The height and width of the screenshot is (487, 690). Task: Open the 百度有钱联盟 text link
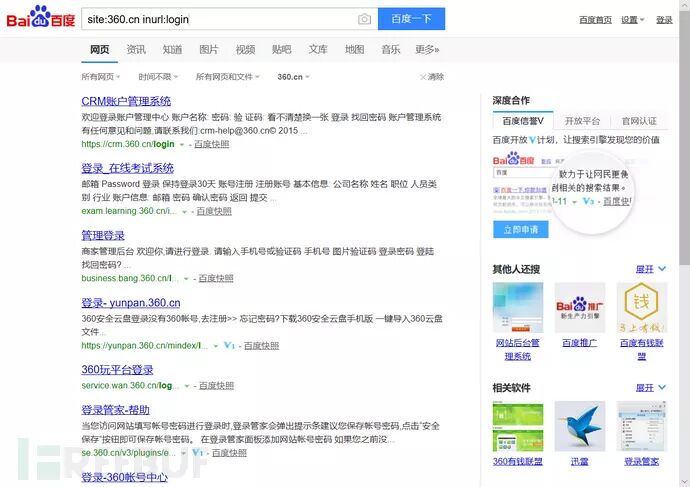(x=642, y=349)
